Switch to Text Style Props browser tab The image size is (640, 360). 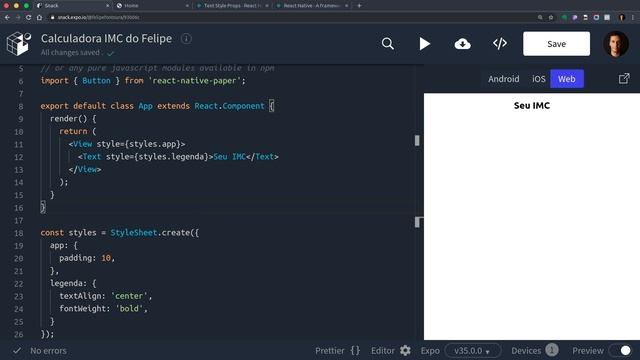coord(232,6)
